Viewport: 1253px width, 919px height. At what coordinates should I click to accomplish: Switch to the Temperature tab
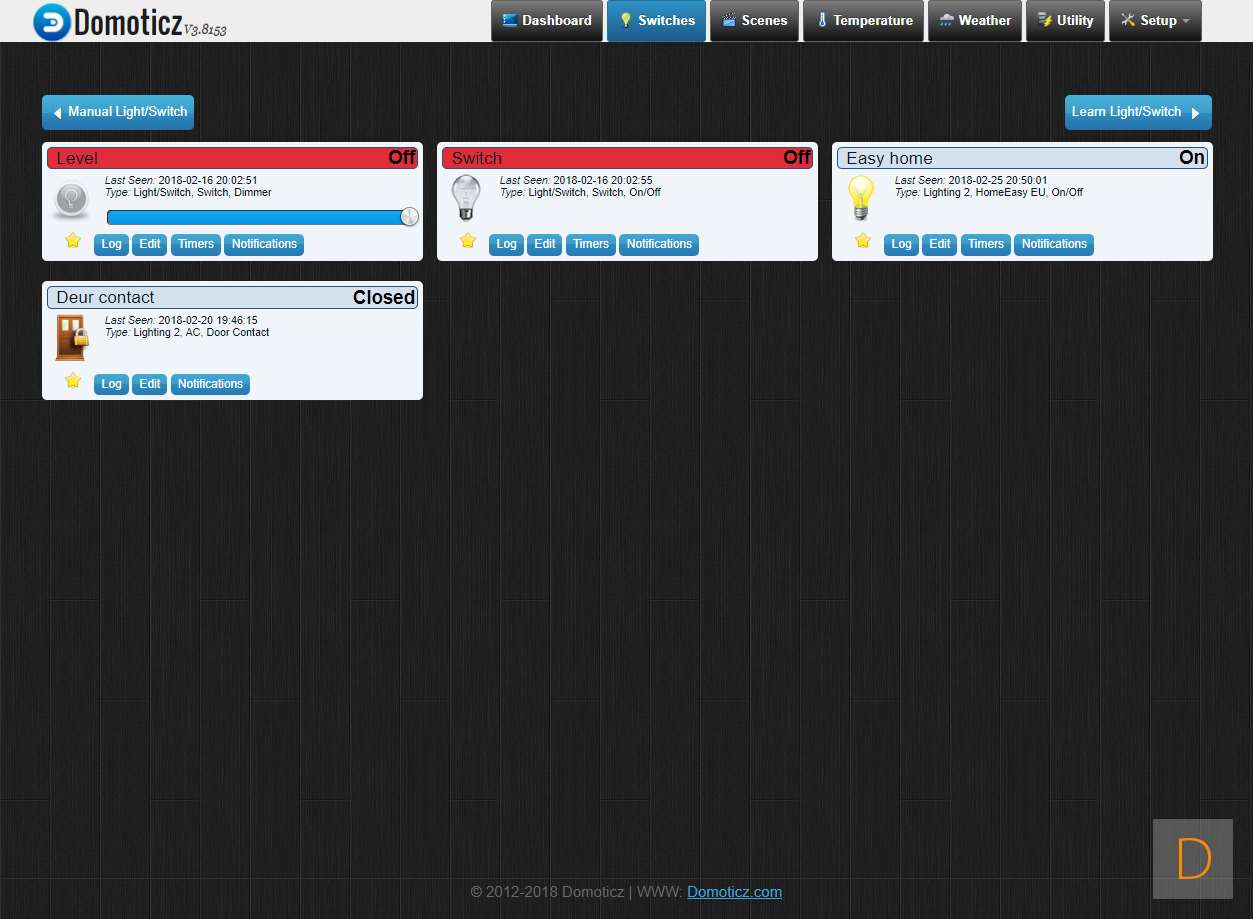pyautogui.click(x=863, y=21)
